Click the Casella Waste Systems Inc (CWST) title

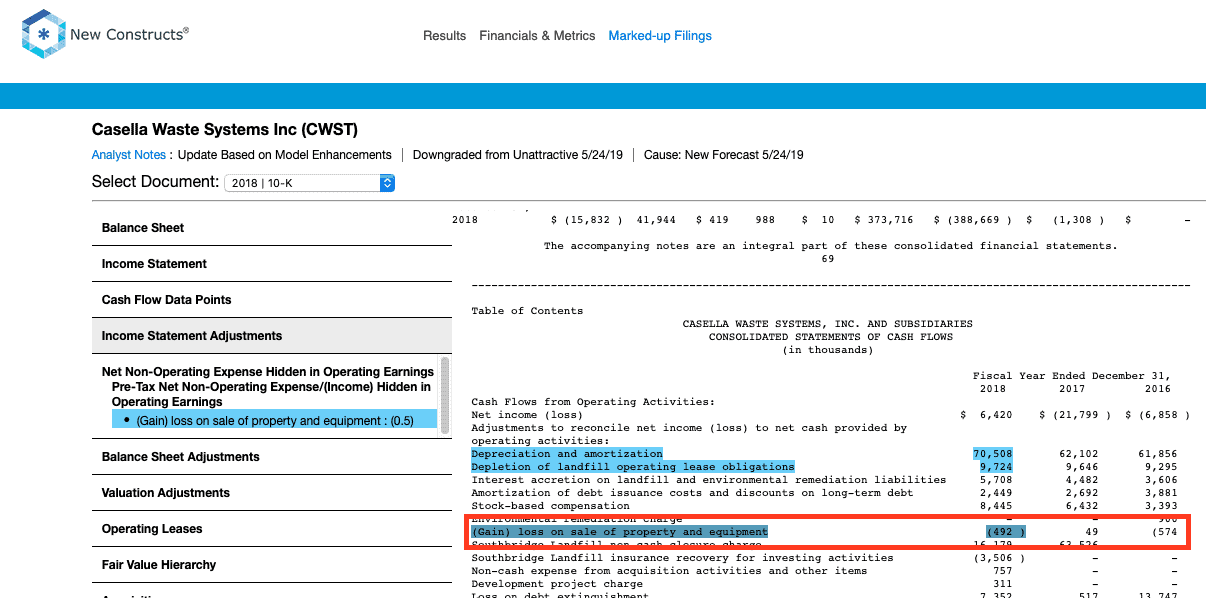pos(225,130)
